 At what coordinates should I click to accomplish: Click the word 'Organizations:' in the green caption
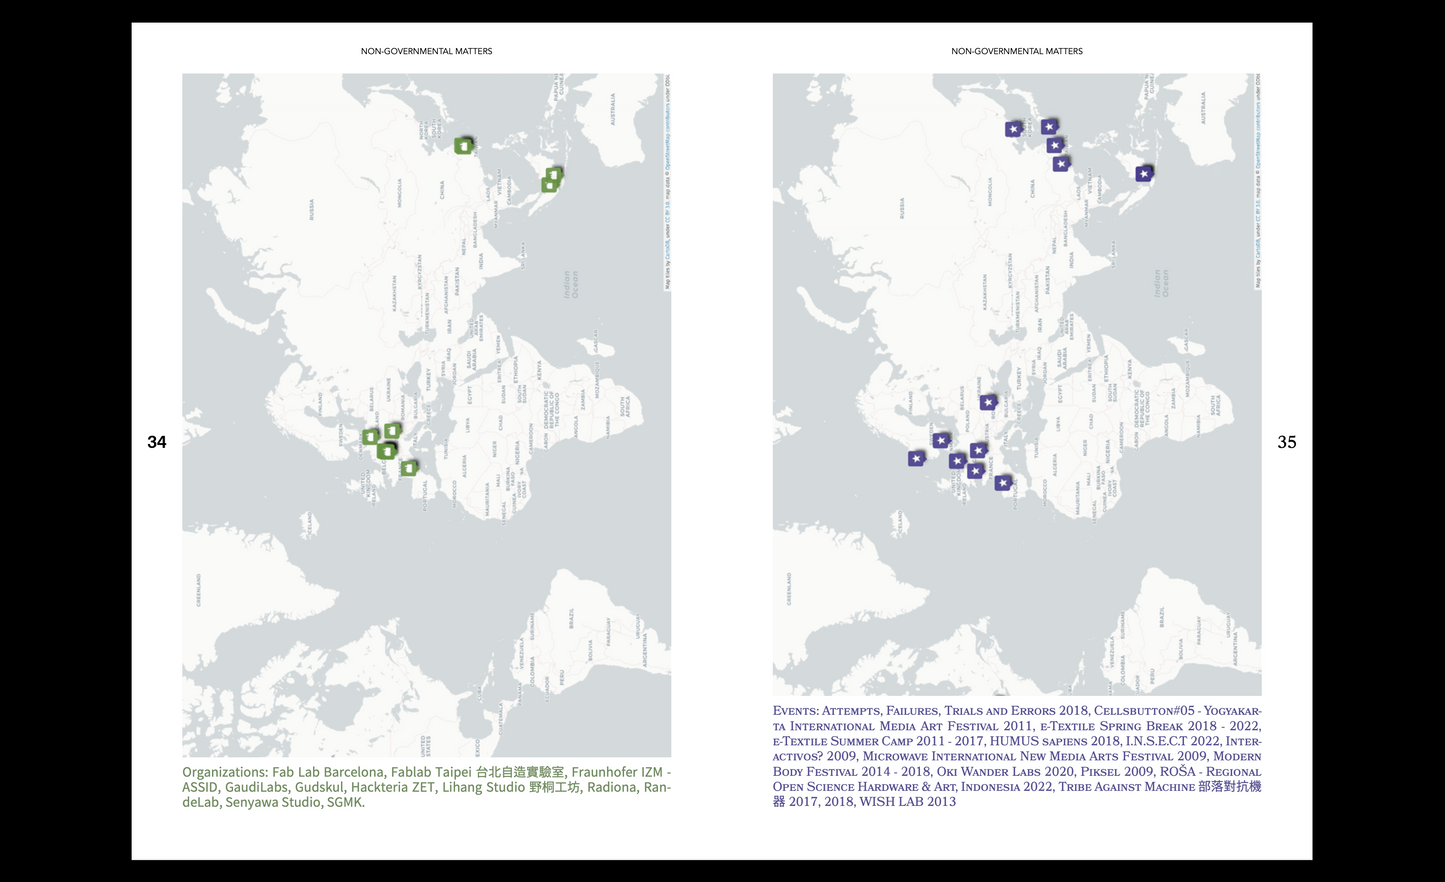(225, 772)
